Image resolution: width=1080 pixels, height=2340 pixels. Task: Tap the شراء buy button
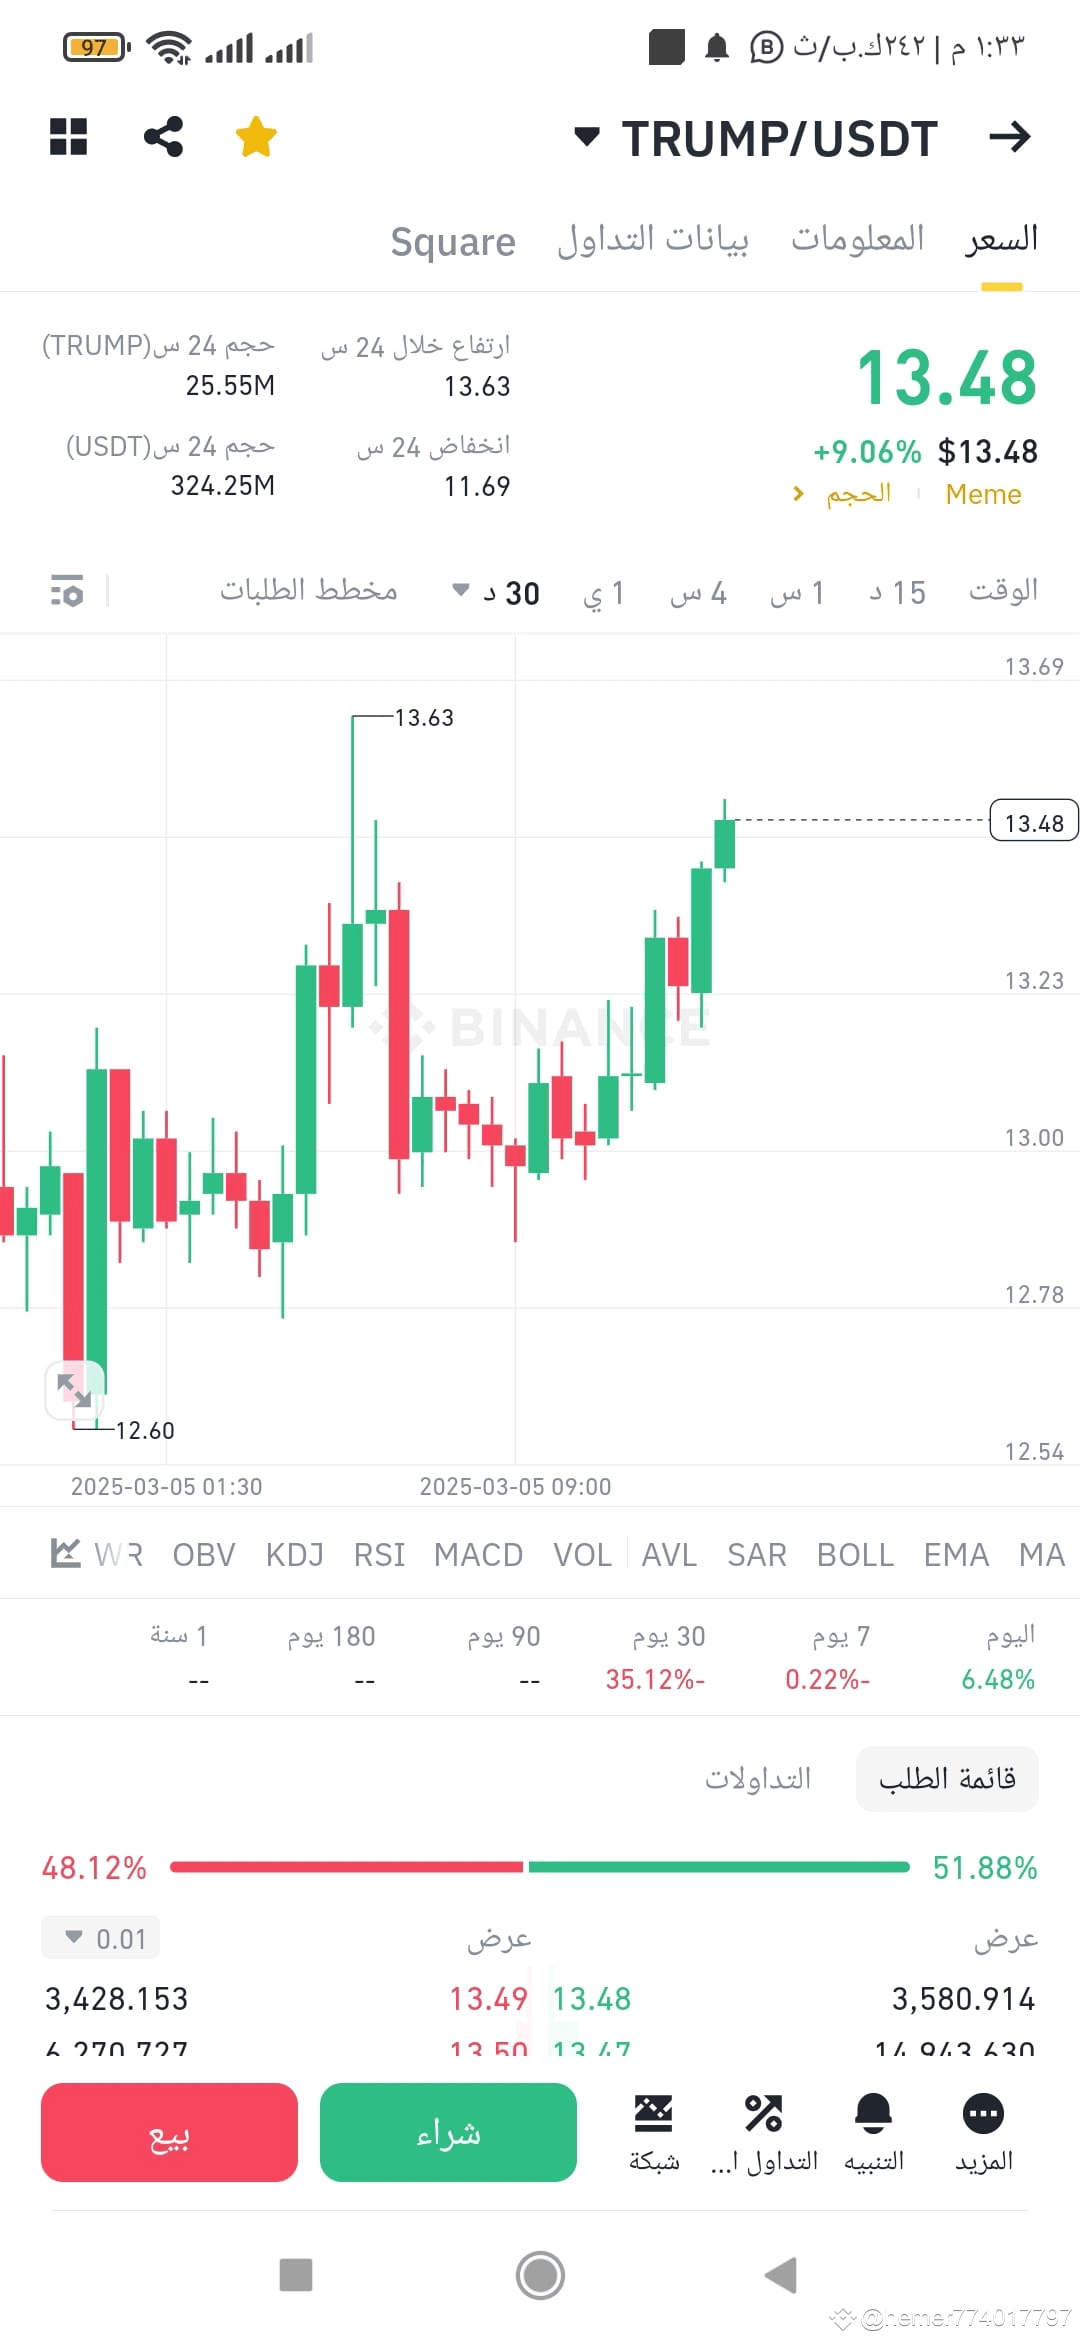click(448, 2133)
